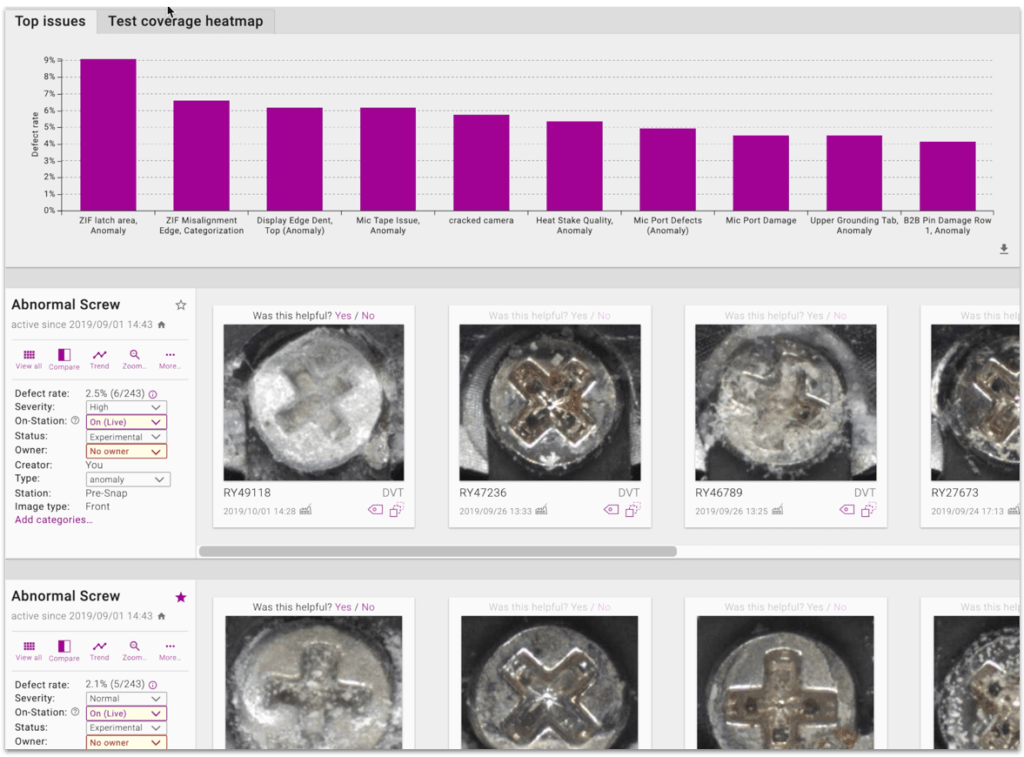Open Zoom in second Abnormal Screw panel
Screen dimensions: 1024x757
(x=134, y=651)
